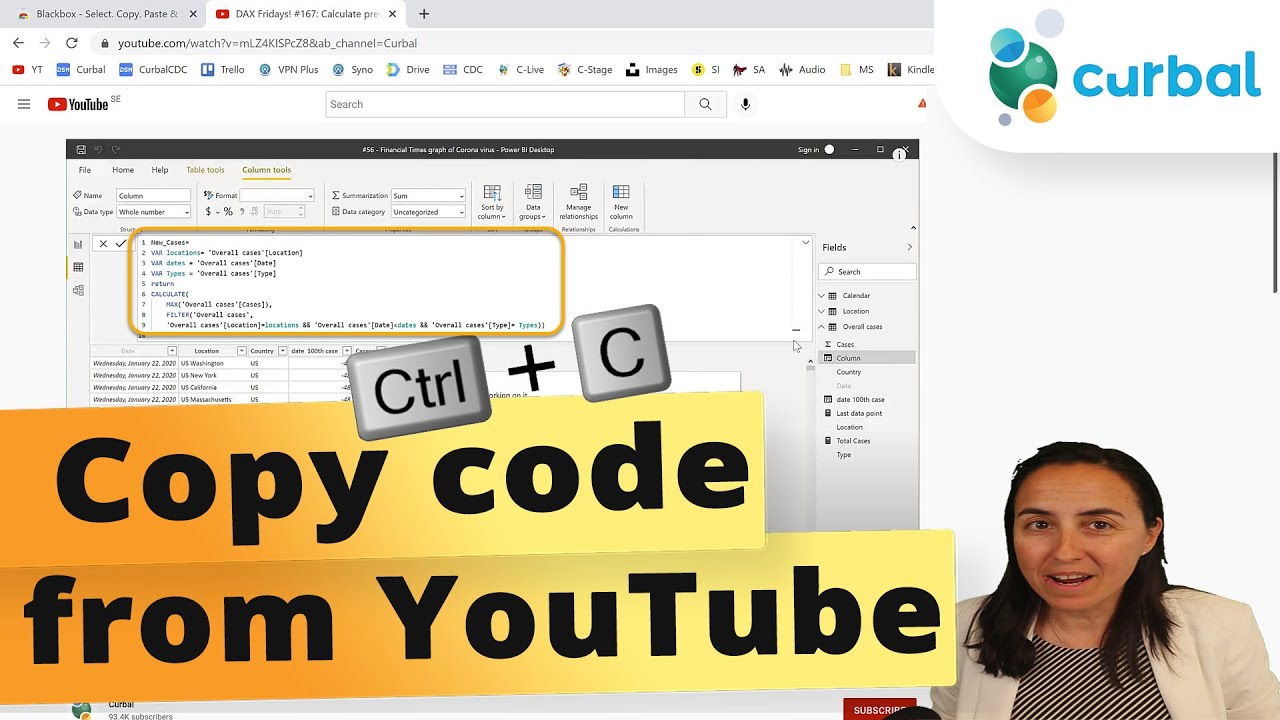The image size is (1280, 720).
Task: Switch to Model view icon
Action: pyautogui.click(x=78, y=290)
